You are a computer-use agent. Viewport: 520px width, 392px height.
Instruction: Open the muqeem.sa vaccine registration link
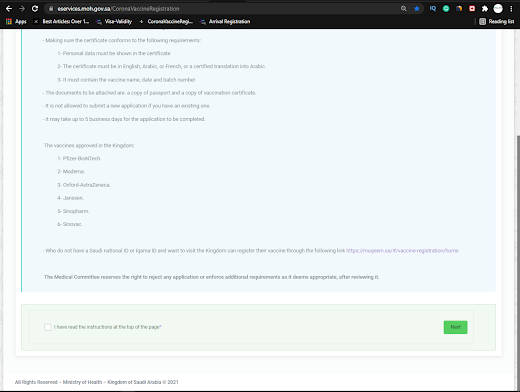(402, 251)
